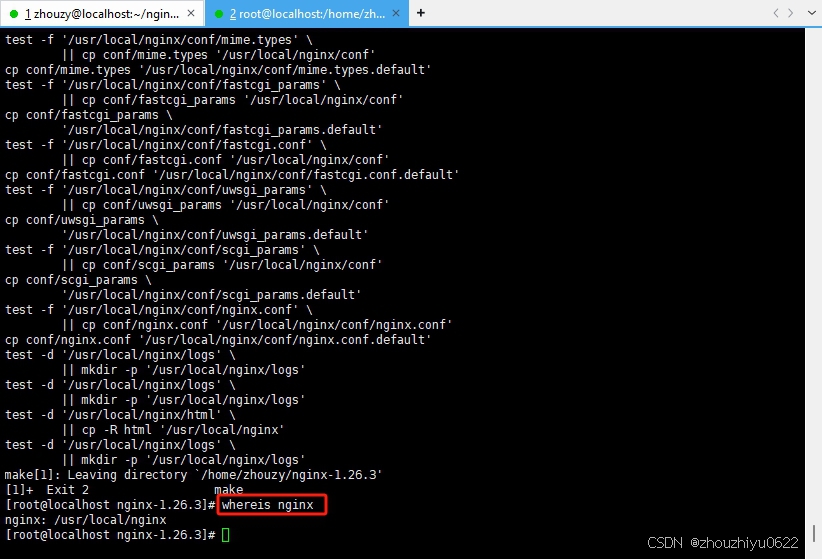Click the 'fastcgi_params.default' path line
822x559 pixels.
coord(222,130)
